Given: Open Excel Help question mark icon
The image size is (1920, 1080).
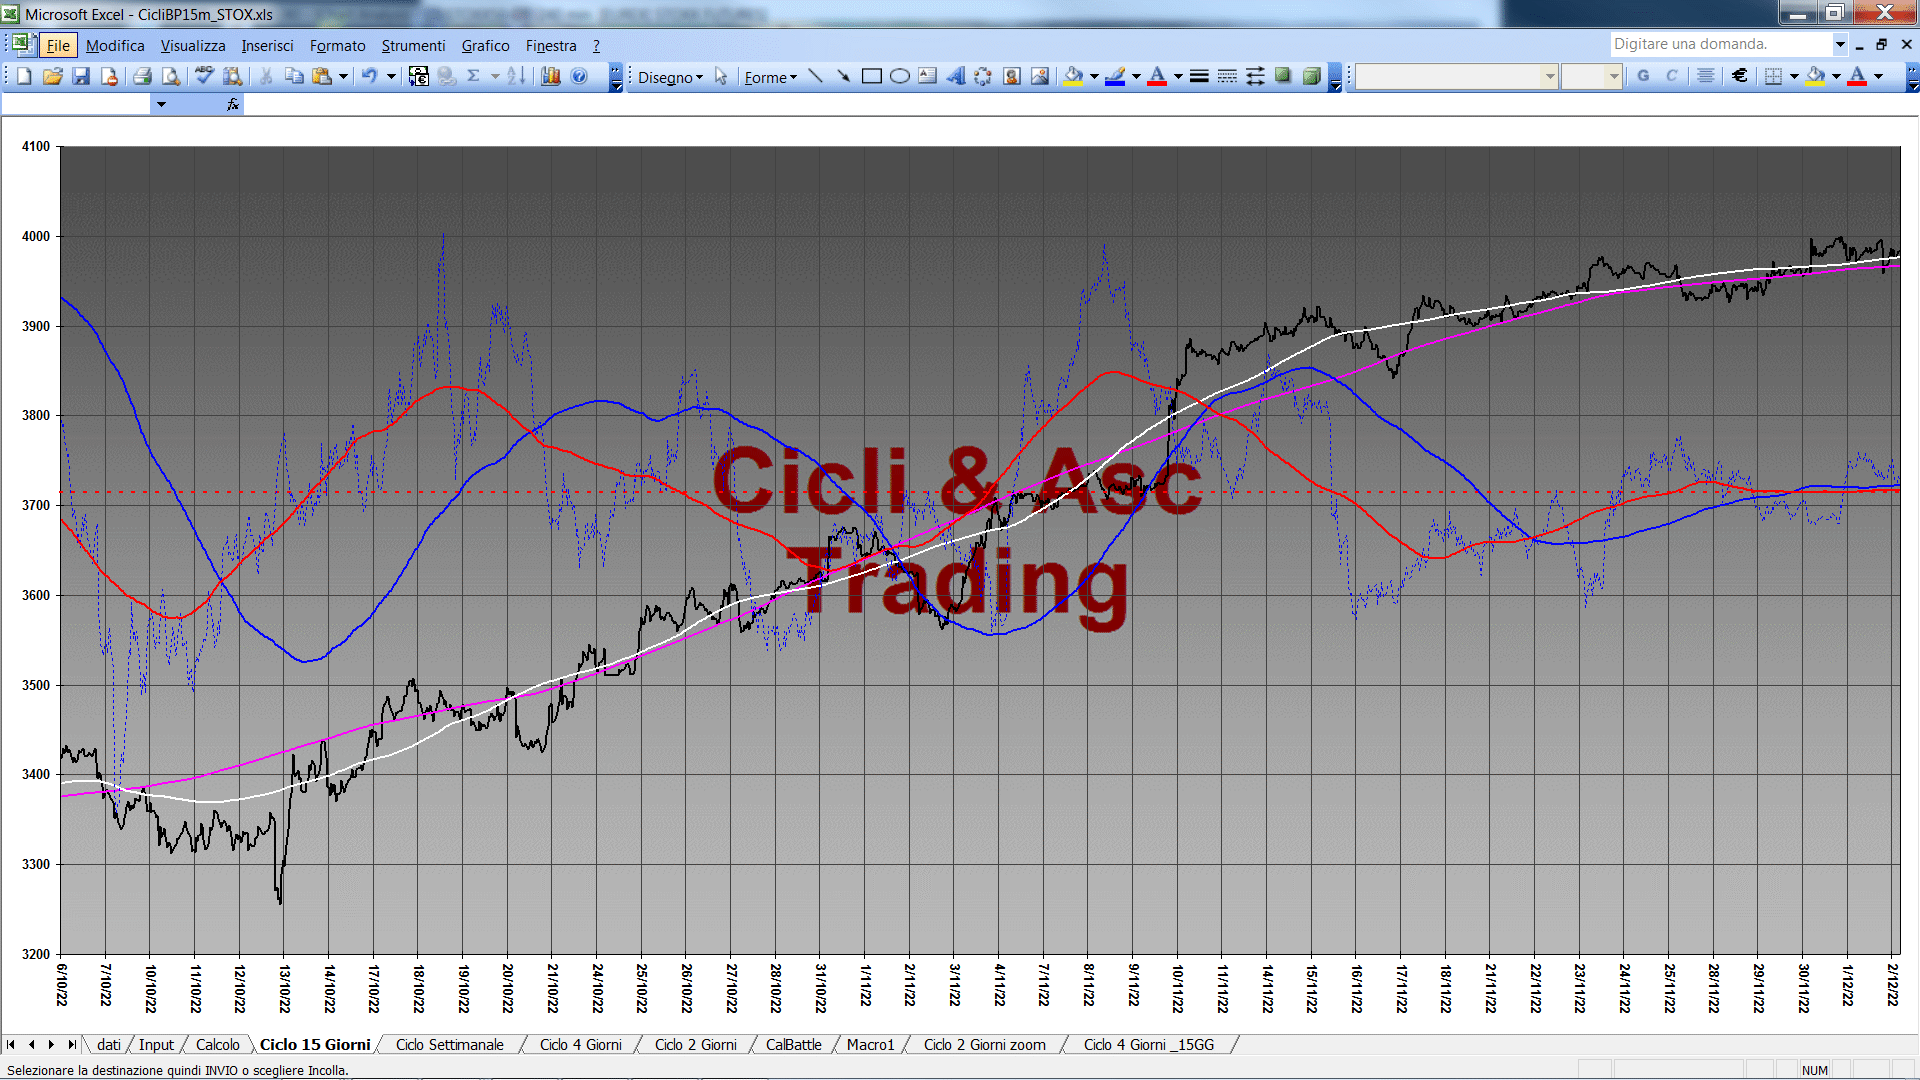Looking at the screenshot, I should coord(579,76).
